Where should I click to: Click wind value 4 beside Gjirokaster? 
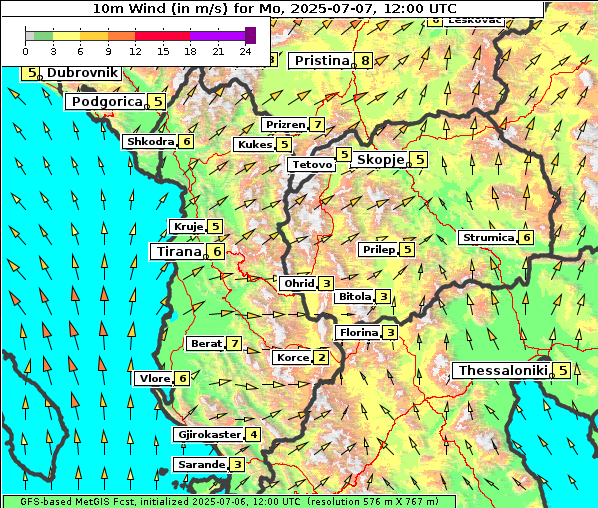(x=254, y=434)
